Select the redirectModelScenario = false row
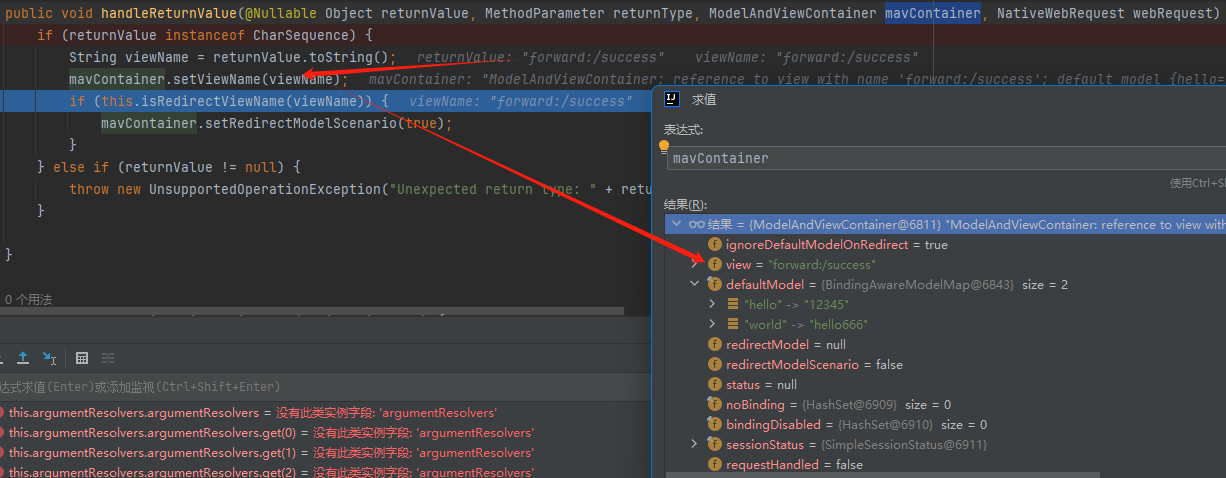 [x=945, y=364]
